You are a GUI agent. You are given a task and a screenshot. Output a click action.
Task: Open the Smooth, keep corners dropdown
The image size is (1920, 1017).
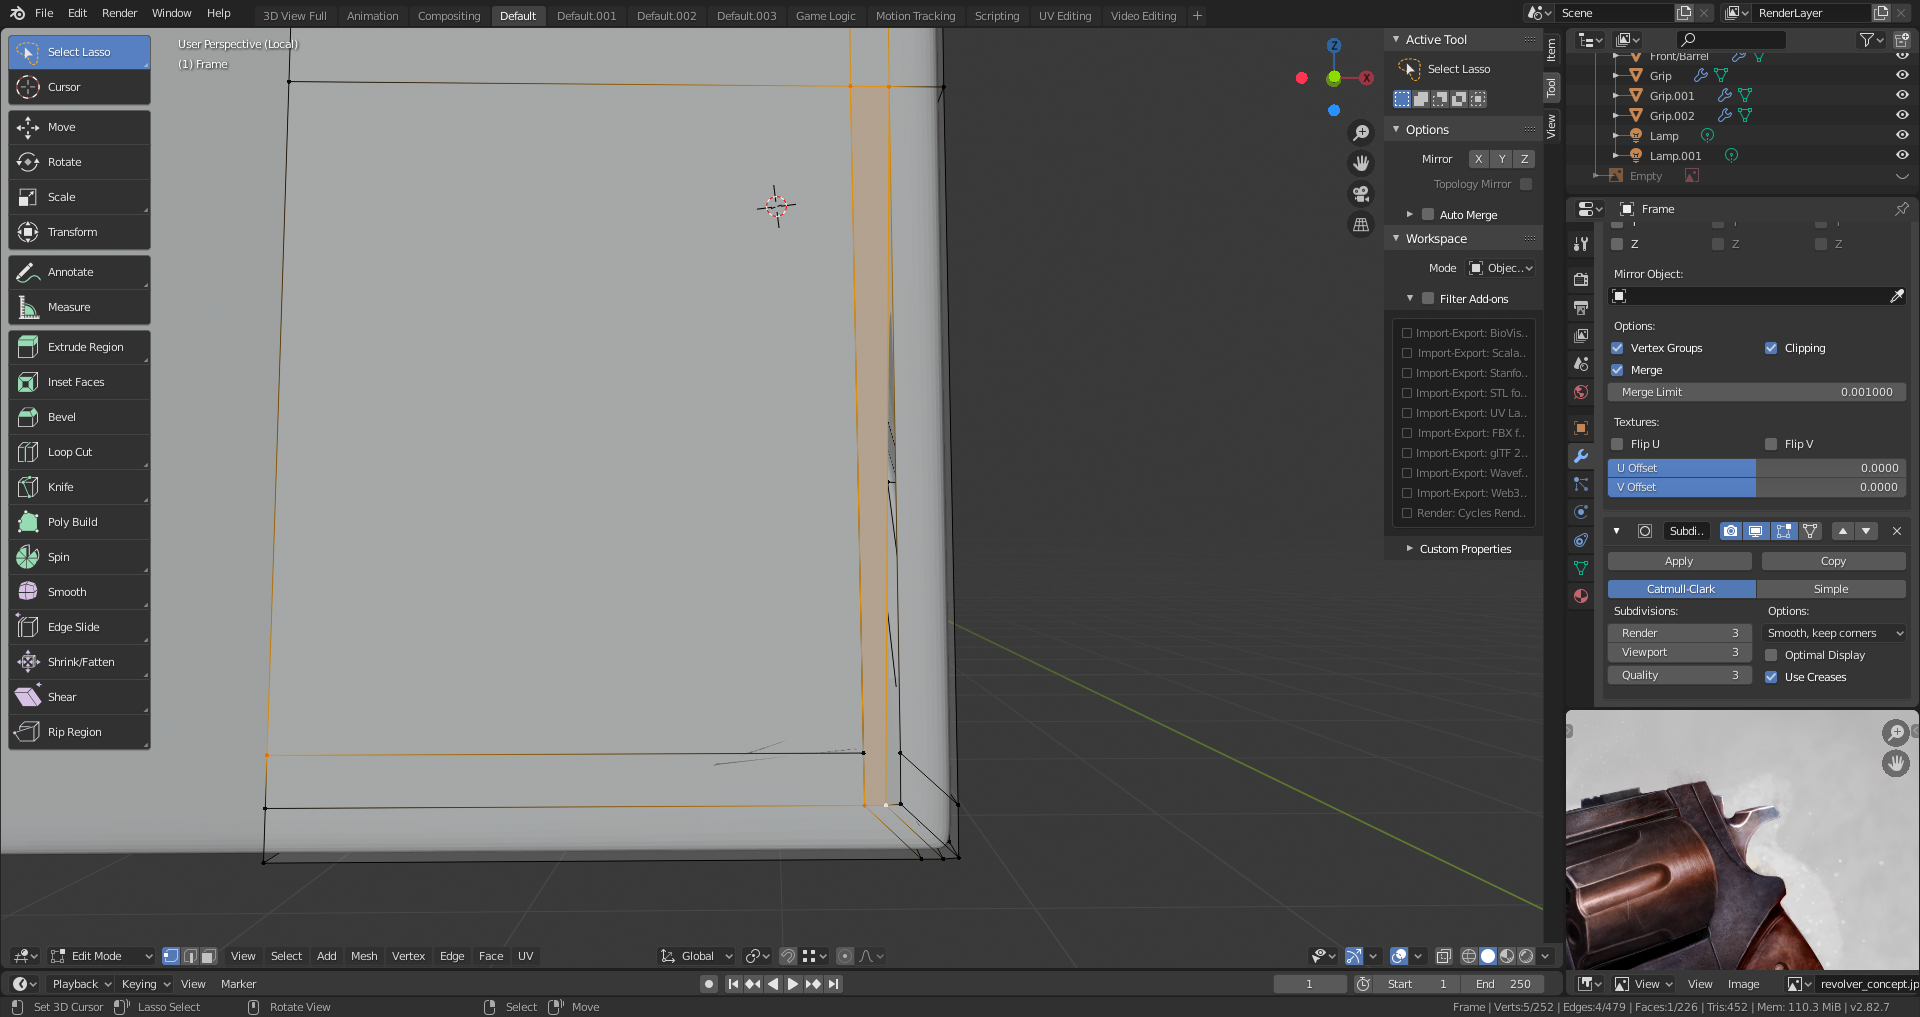[x=1833, y=633]
